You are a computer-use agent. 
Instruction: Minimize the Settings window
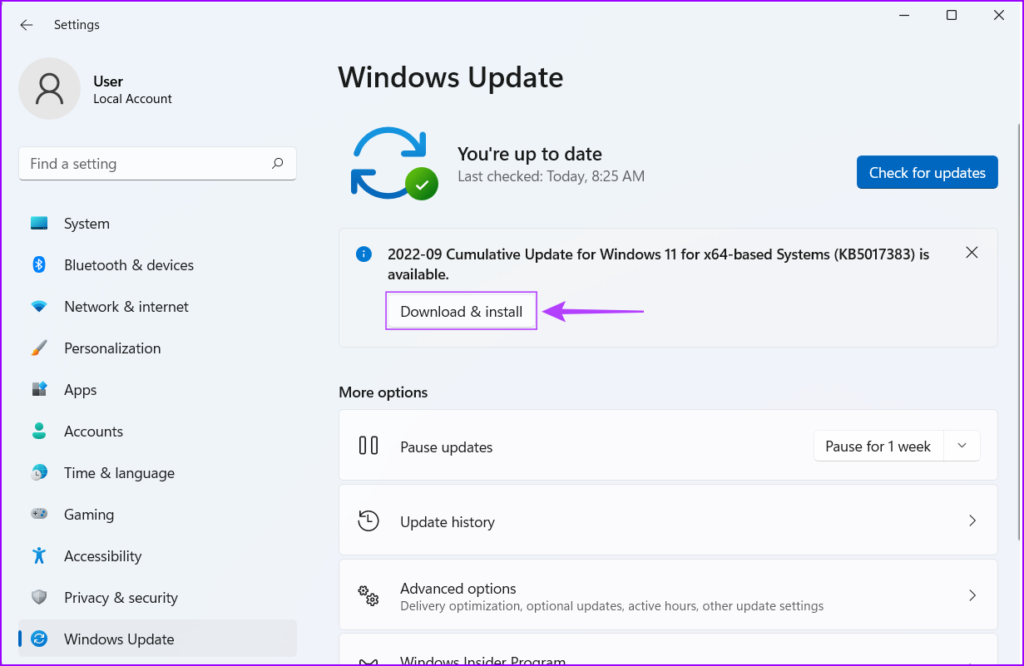[x=904, y=15]
